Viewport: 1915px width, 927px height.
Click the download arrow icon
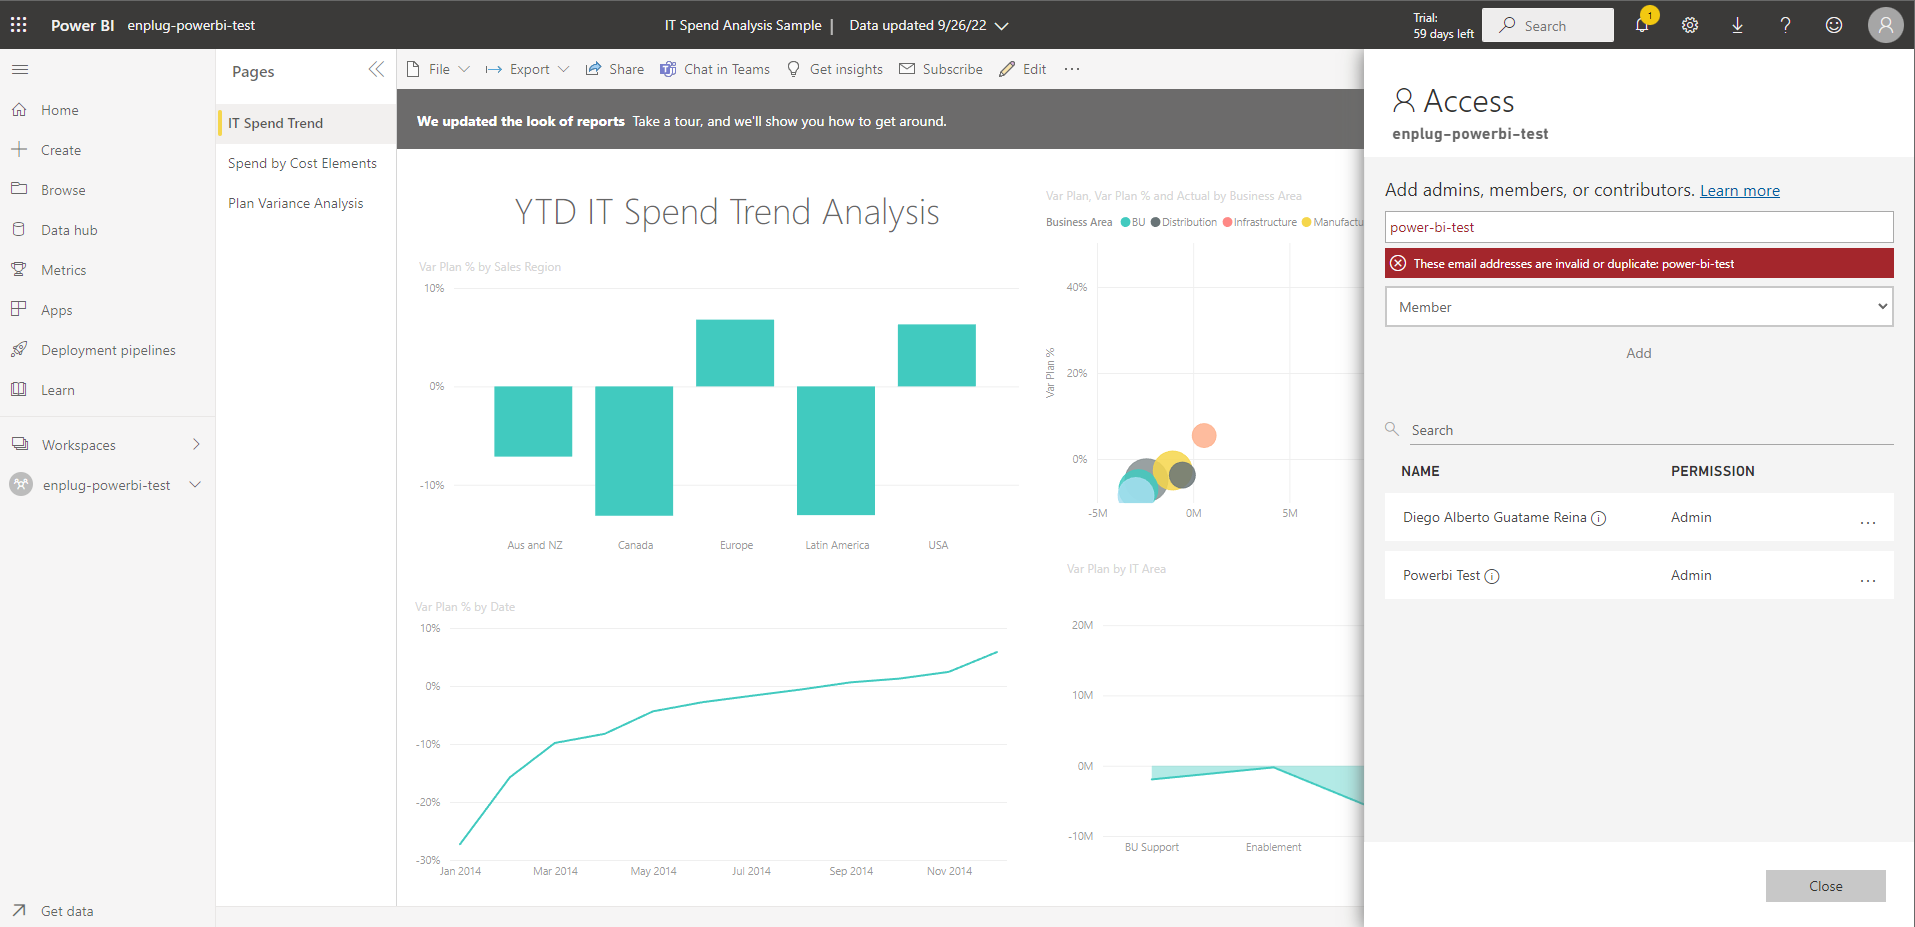[1738, 25]
